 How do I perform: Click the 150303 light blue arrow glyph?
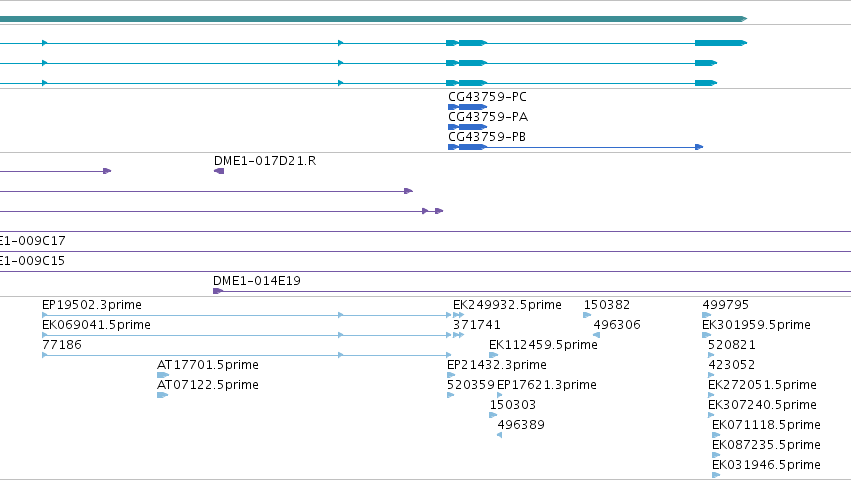coord(493,415)
